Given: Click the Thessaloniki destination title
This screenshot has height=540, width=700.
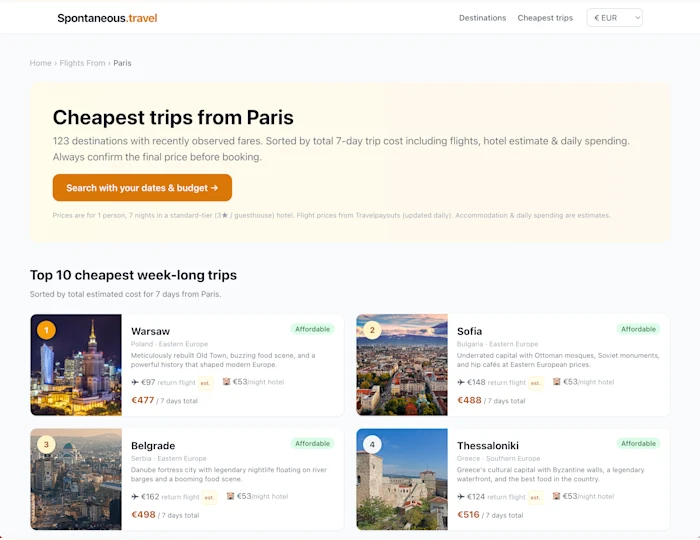Looking at the screenshot, I should coord(488,445).
